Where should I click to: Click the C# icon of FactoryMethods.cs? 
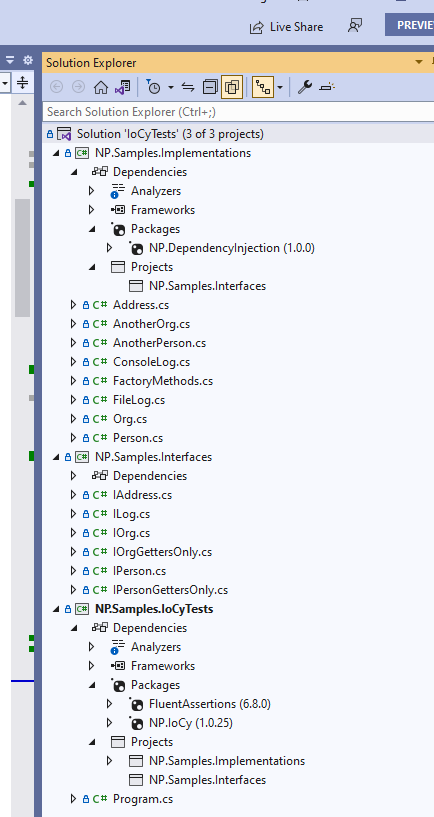tap(100, 381)
